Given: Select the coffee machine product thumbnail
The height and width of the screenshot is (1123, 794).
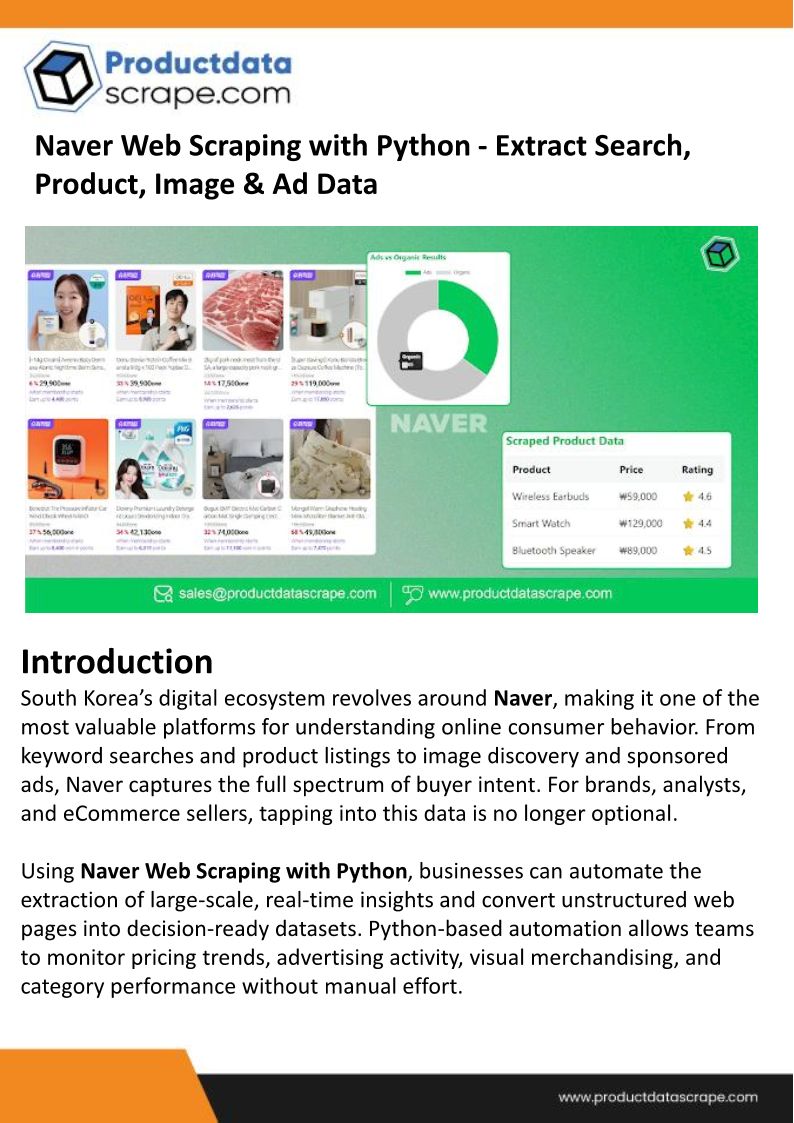Looking at the screenshot, I should 329,310.
